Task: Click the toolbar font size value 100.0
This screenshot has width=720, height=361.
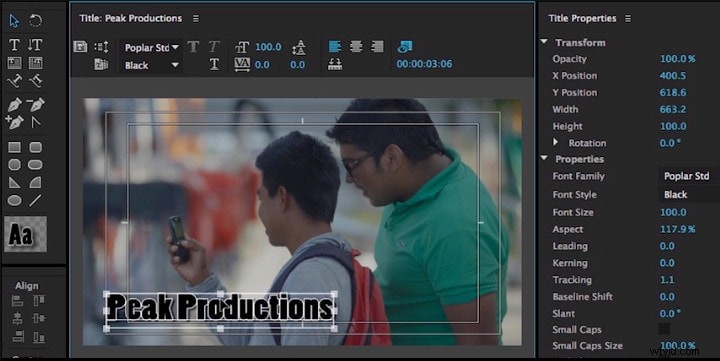Action: 268,47
